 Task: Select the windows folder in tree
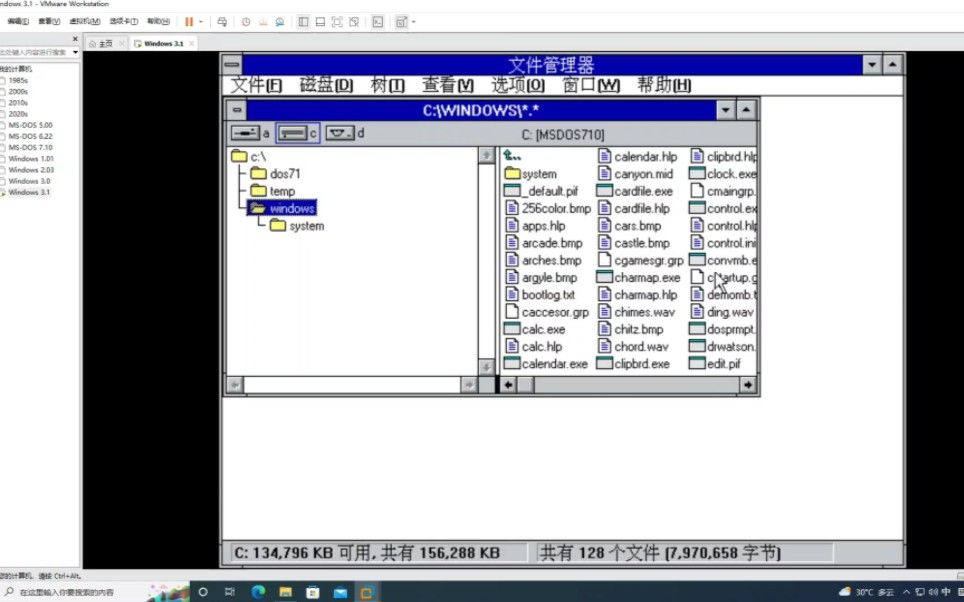pos(282,208)
